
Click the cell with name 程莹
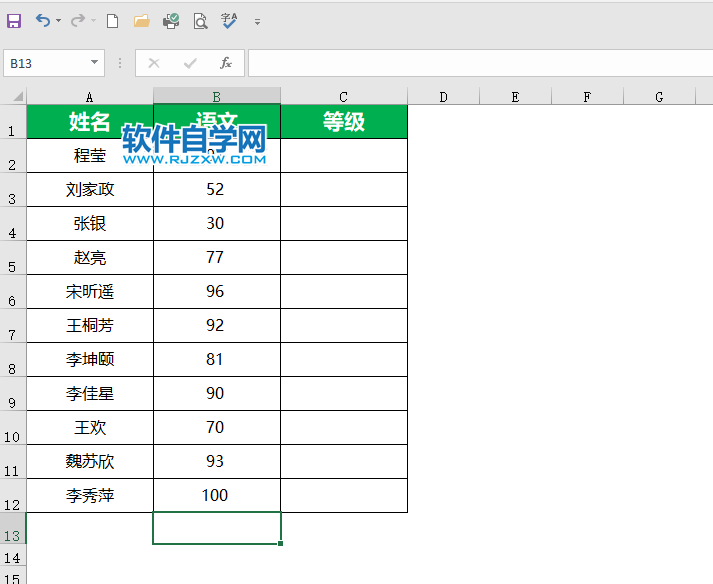(90, 156)
